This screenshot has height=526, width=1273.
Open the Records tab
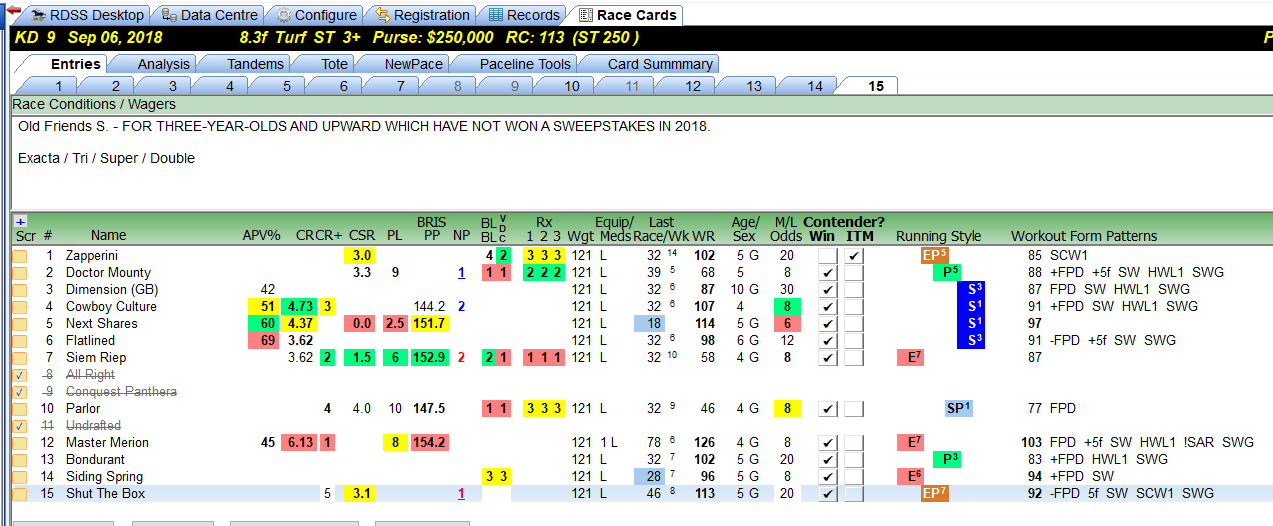(521, 15)
